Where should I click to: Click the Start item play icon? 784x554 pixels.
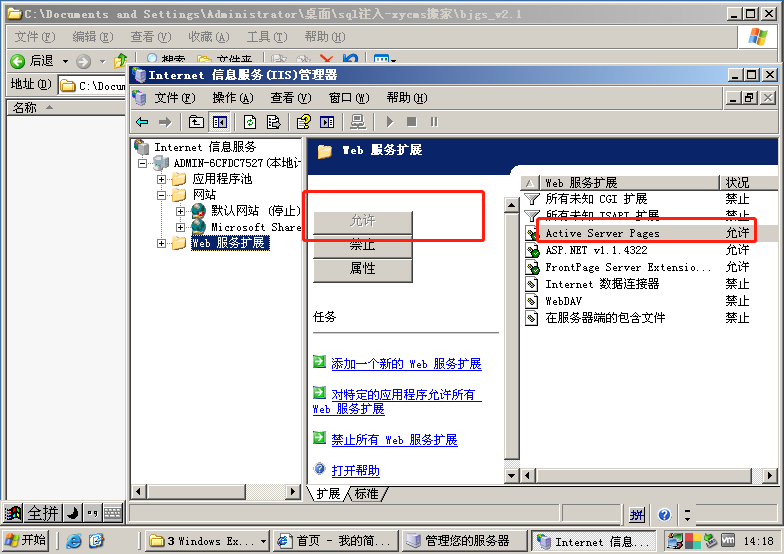point(390,122)
